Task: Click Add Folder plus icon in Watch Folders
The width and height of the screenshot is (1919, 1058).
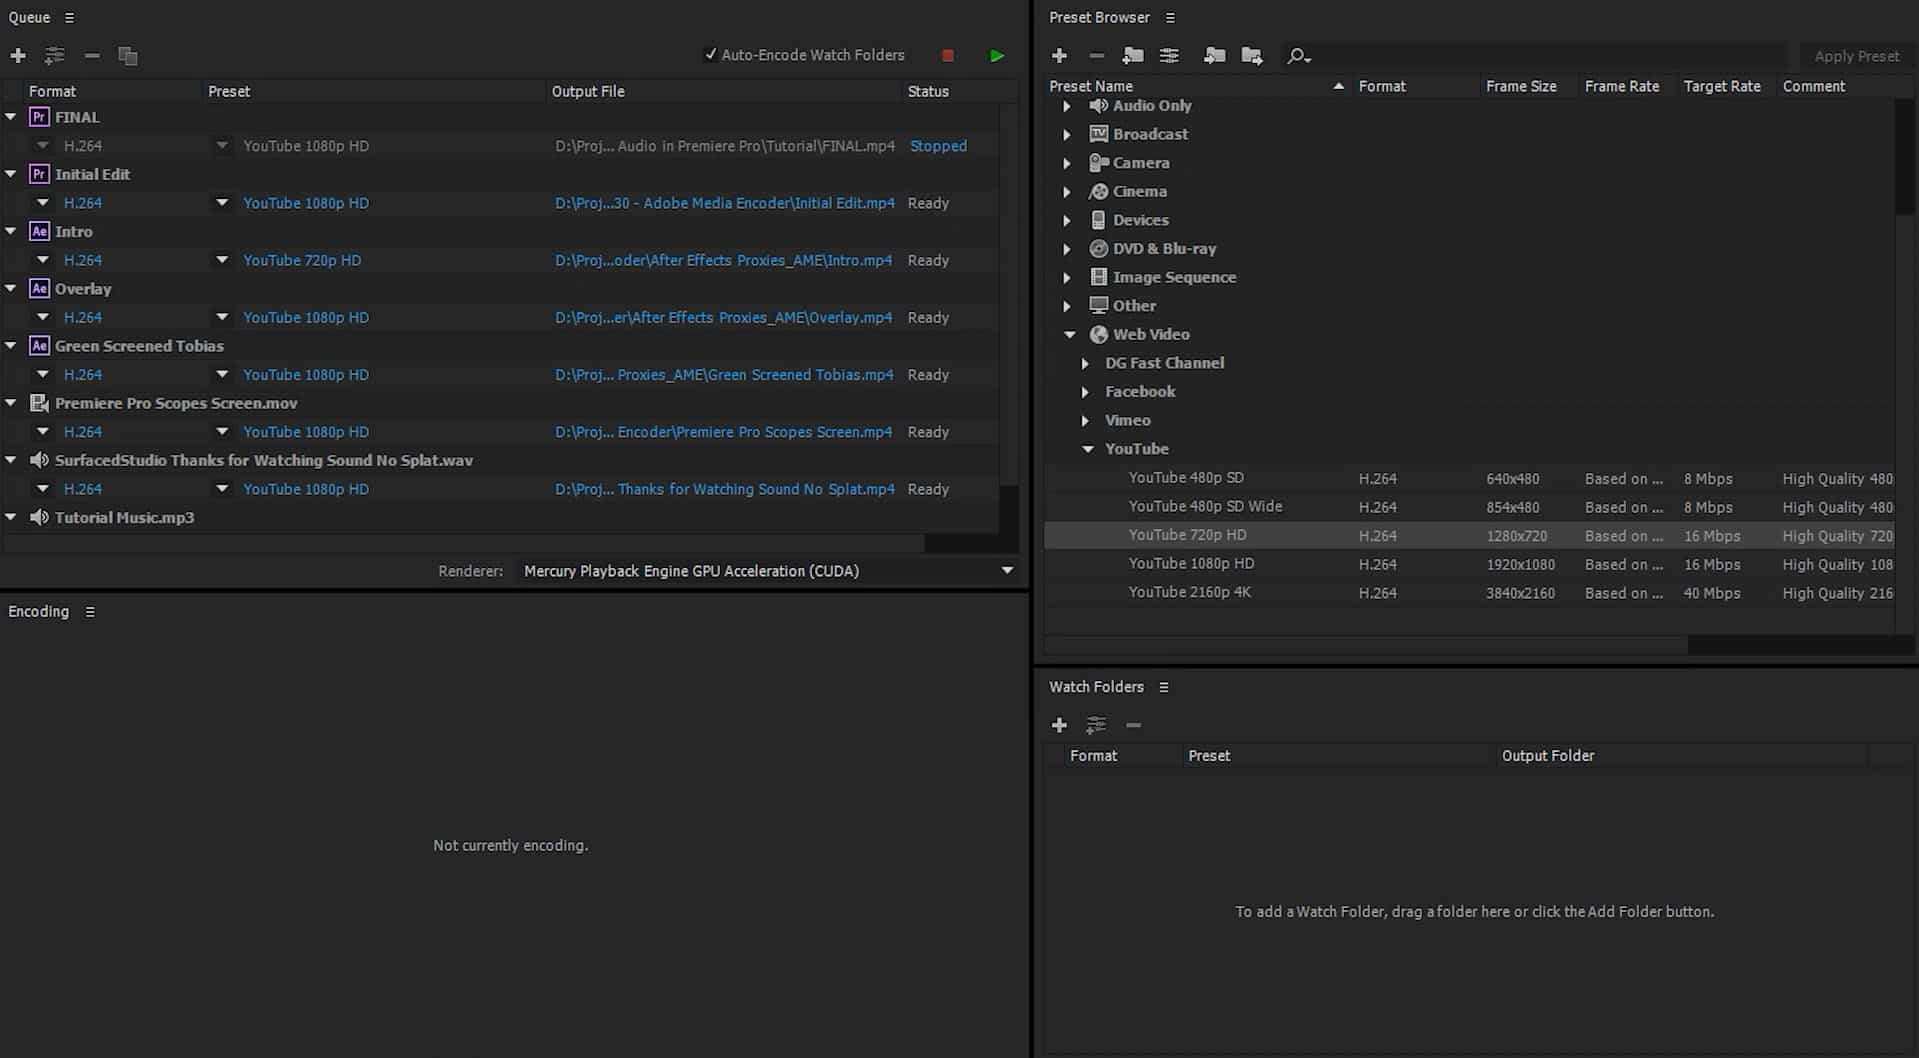Action: 1059,725
